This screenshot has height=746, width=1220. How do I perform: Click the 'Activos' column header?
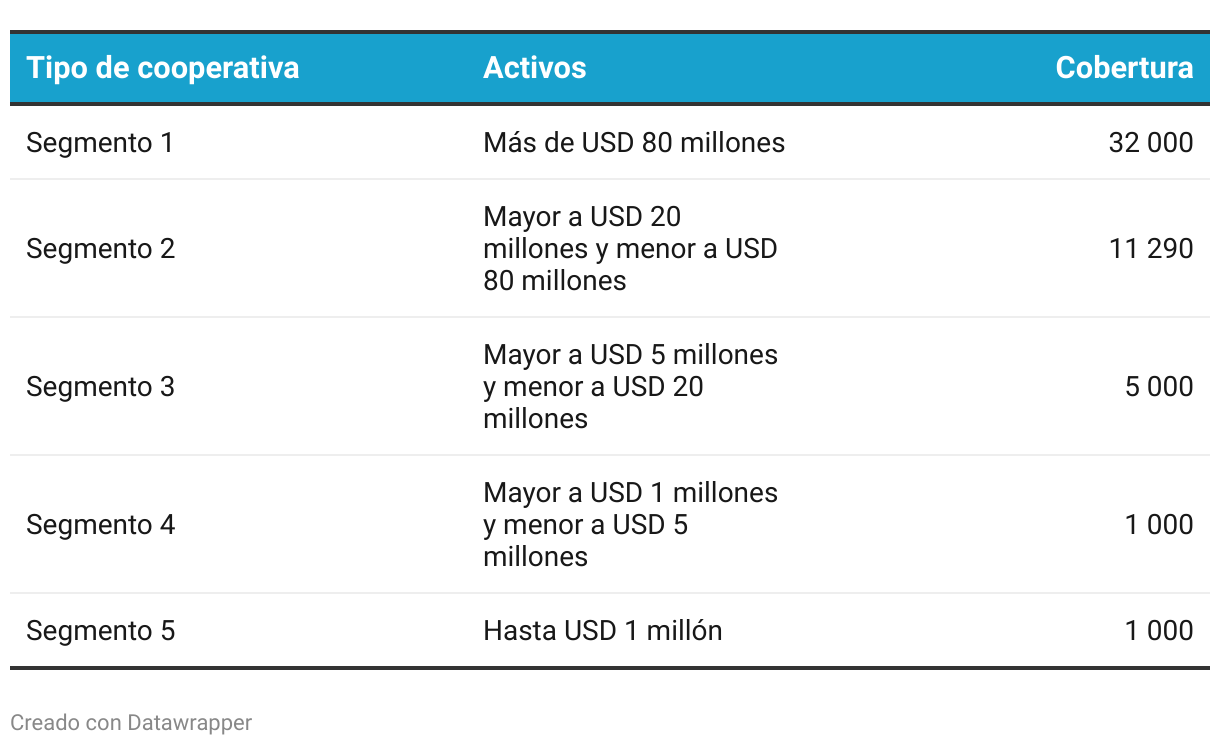534,68
